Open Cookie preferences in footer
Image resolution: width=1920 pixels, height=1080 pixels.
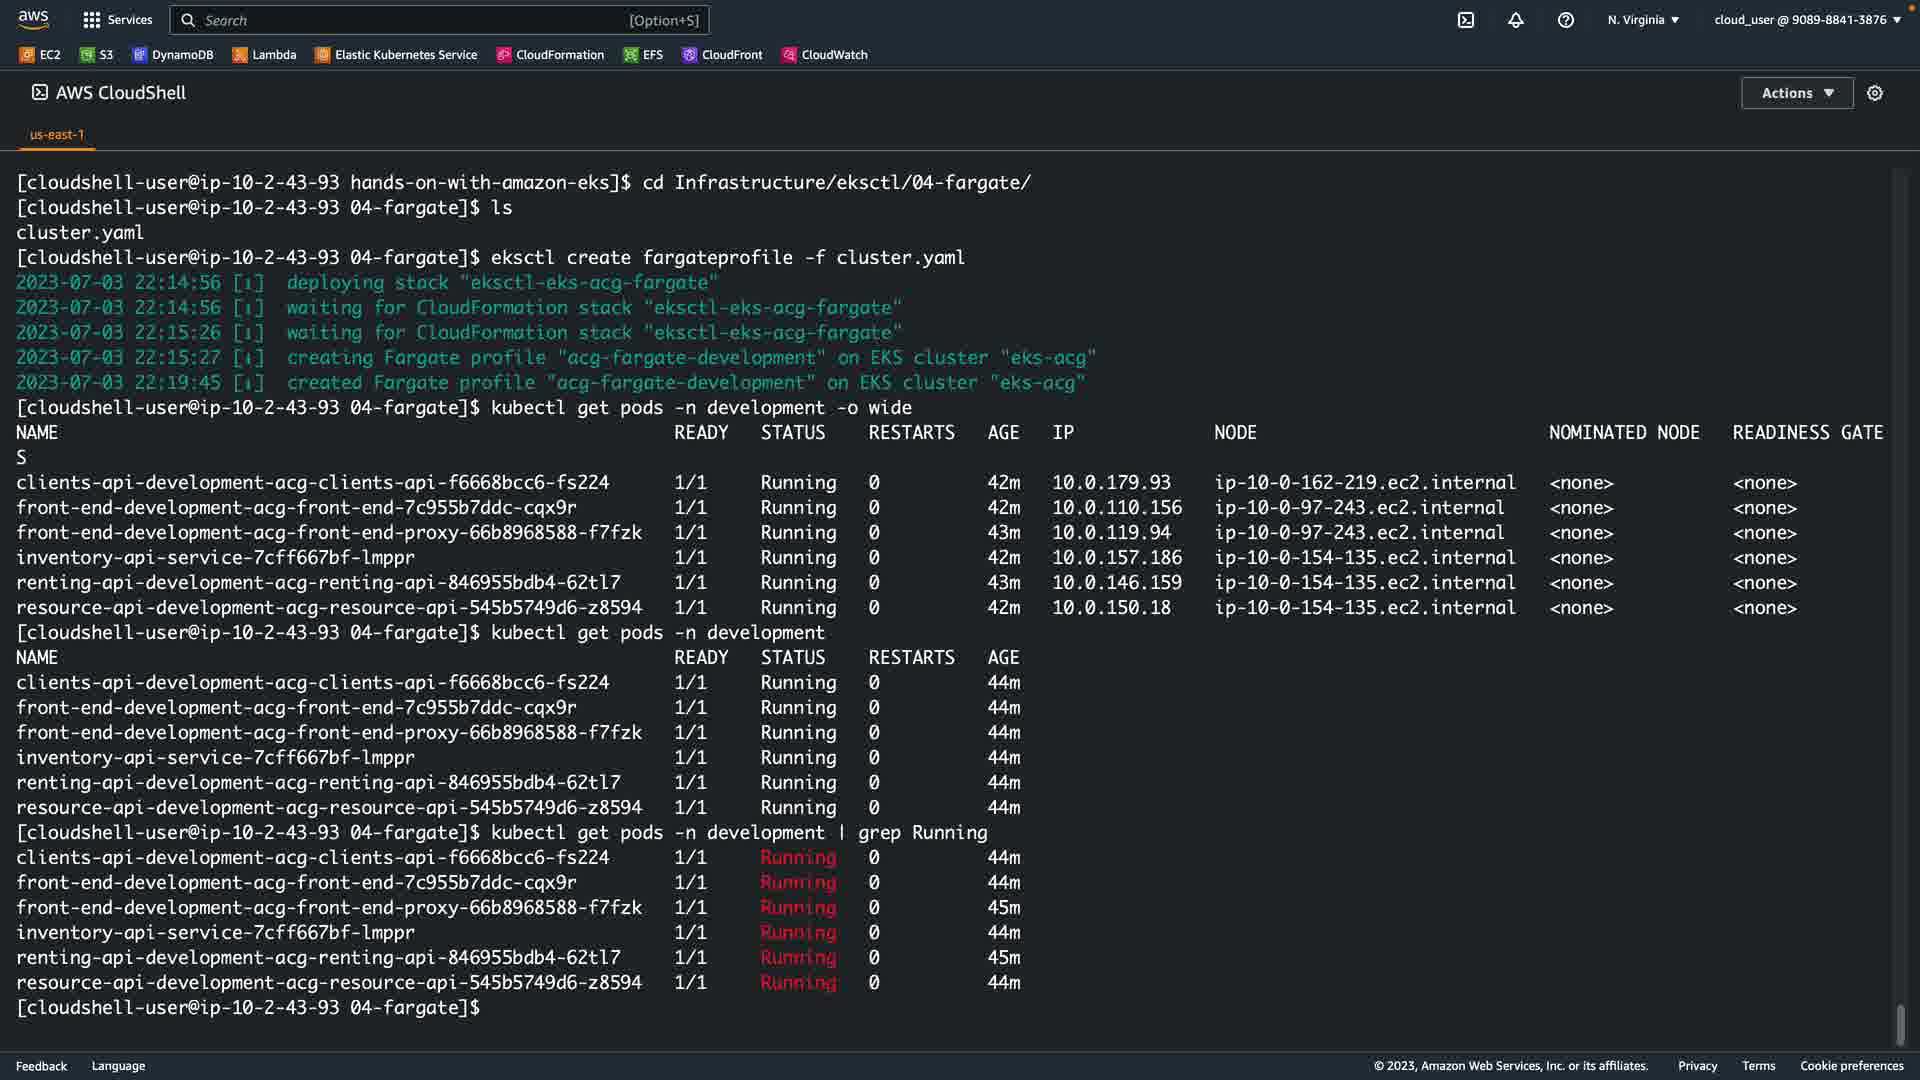[1851, 1066]
